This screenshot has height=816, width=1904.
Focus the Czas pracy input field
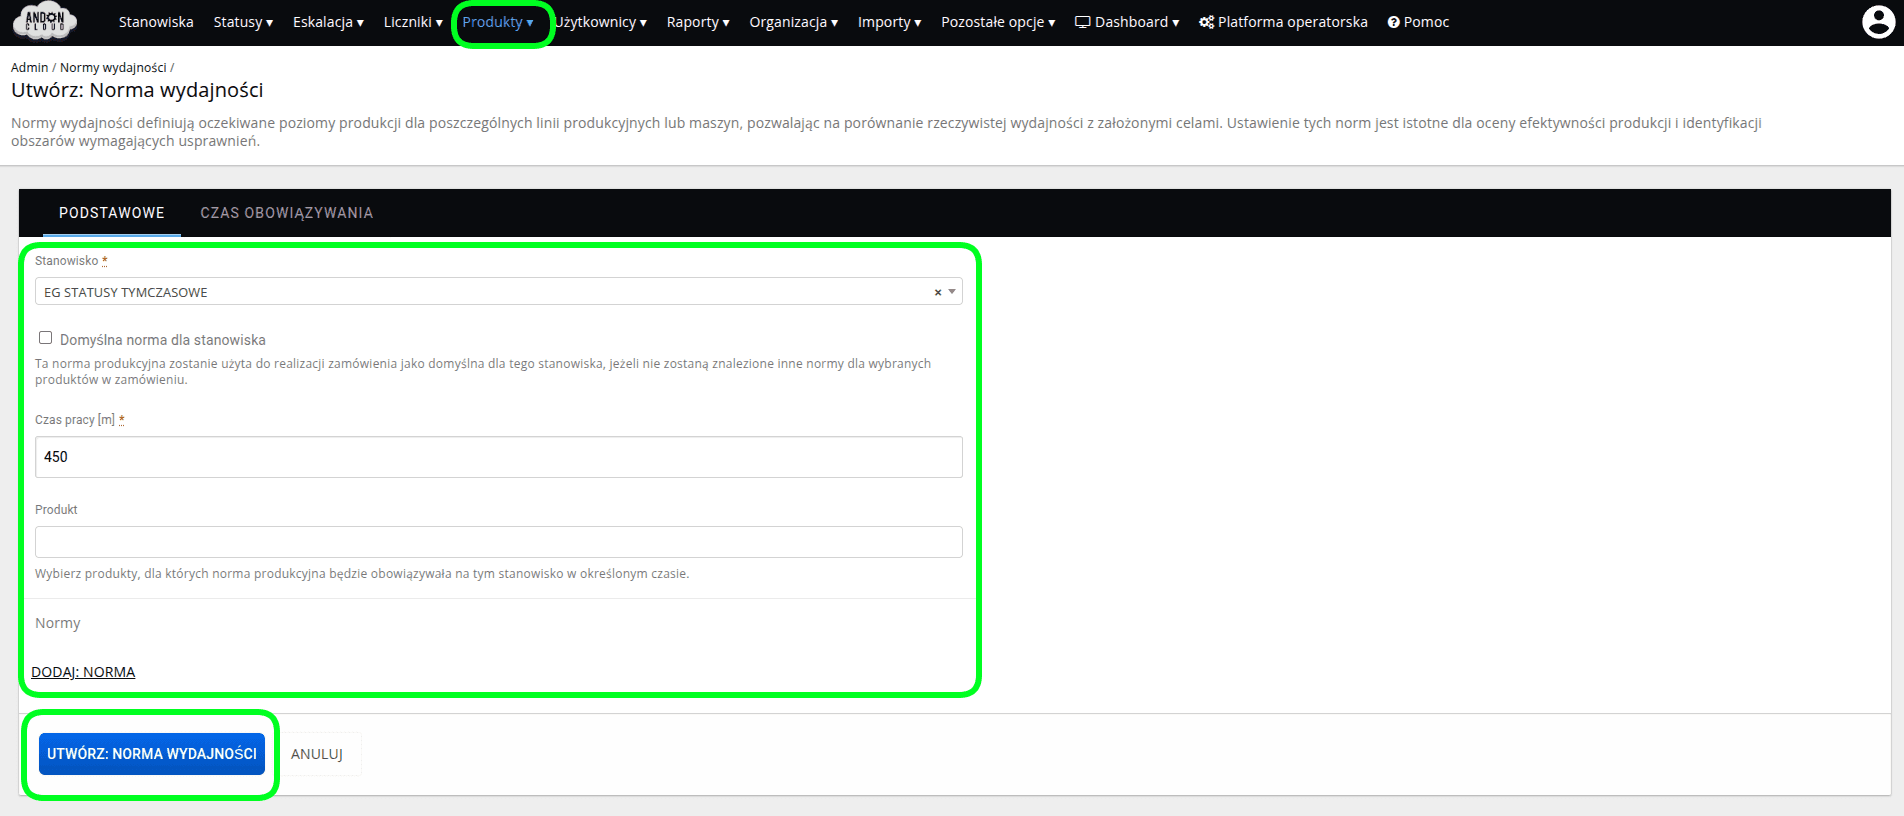click(x=498, y=457)
